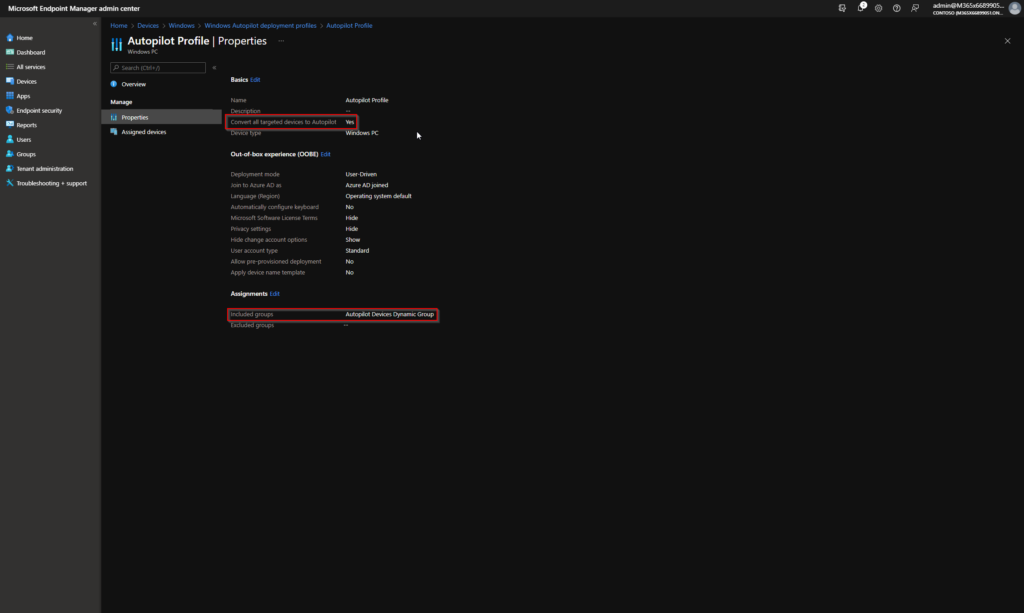
Task: Click the Users person icon
Action: (x=10, y=139)
